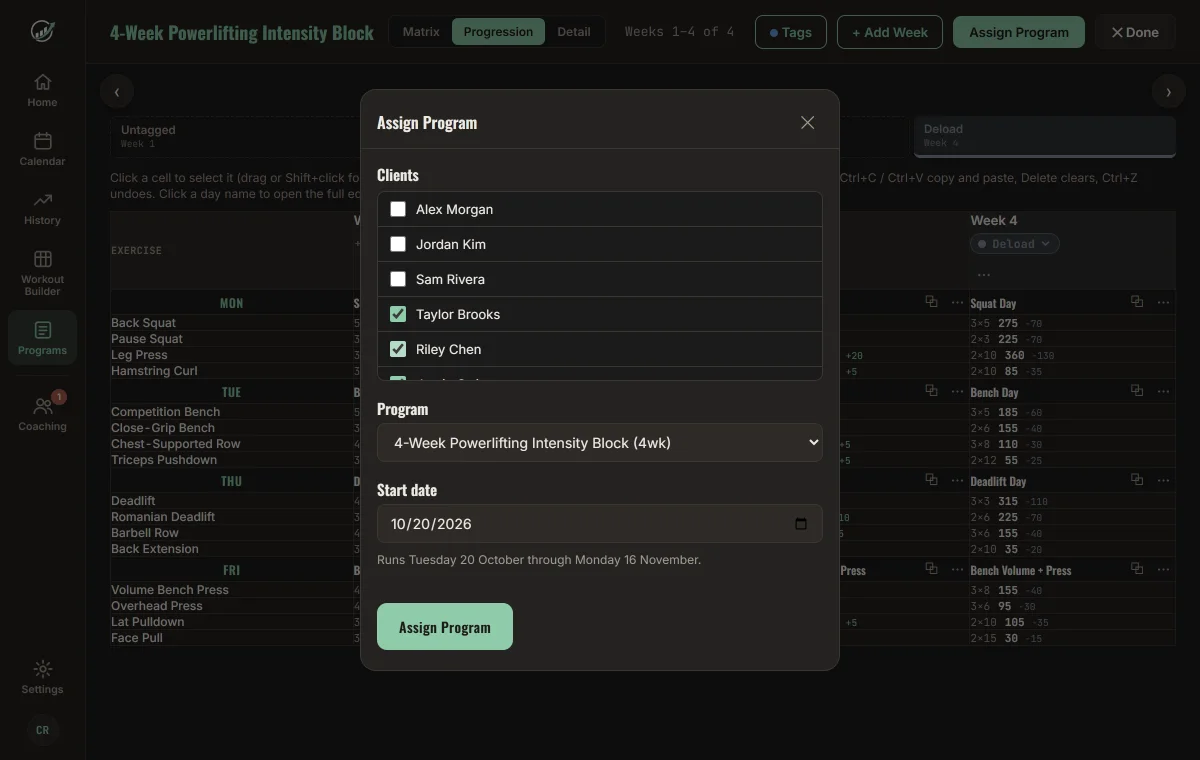This screenshot has height=760, width=1200.
Task: Open the Week 4 Deload tag dropdown
Action: coord(1015,244)
